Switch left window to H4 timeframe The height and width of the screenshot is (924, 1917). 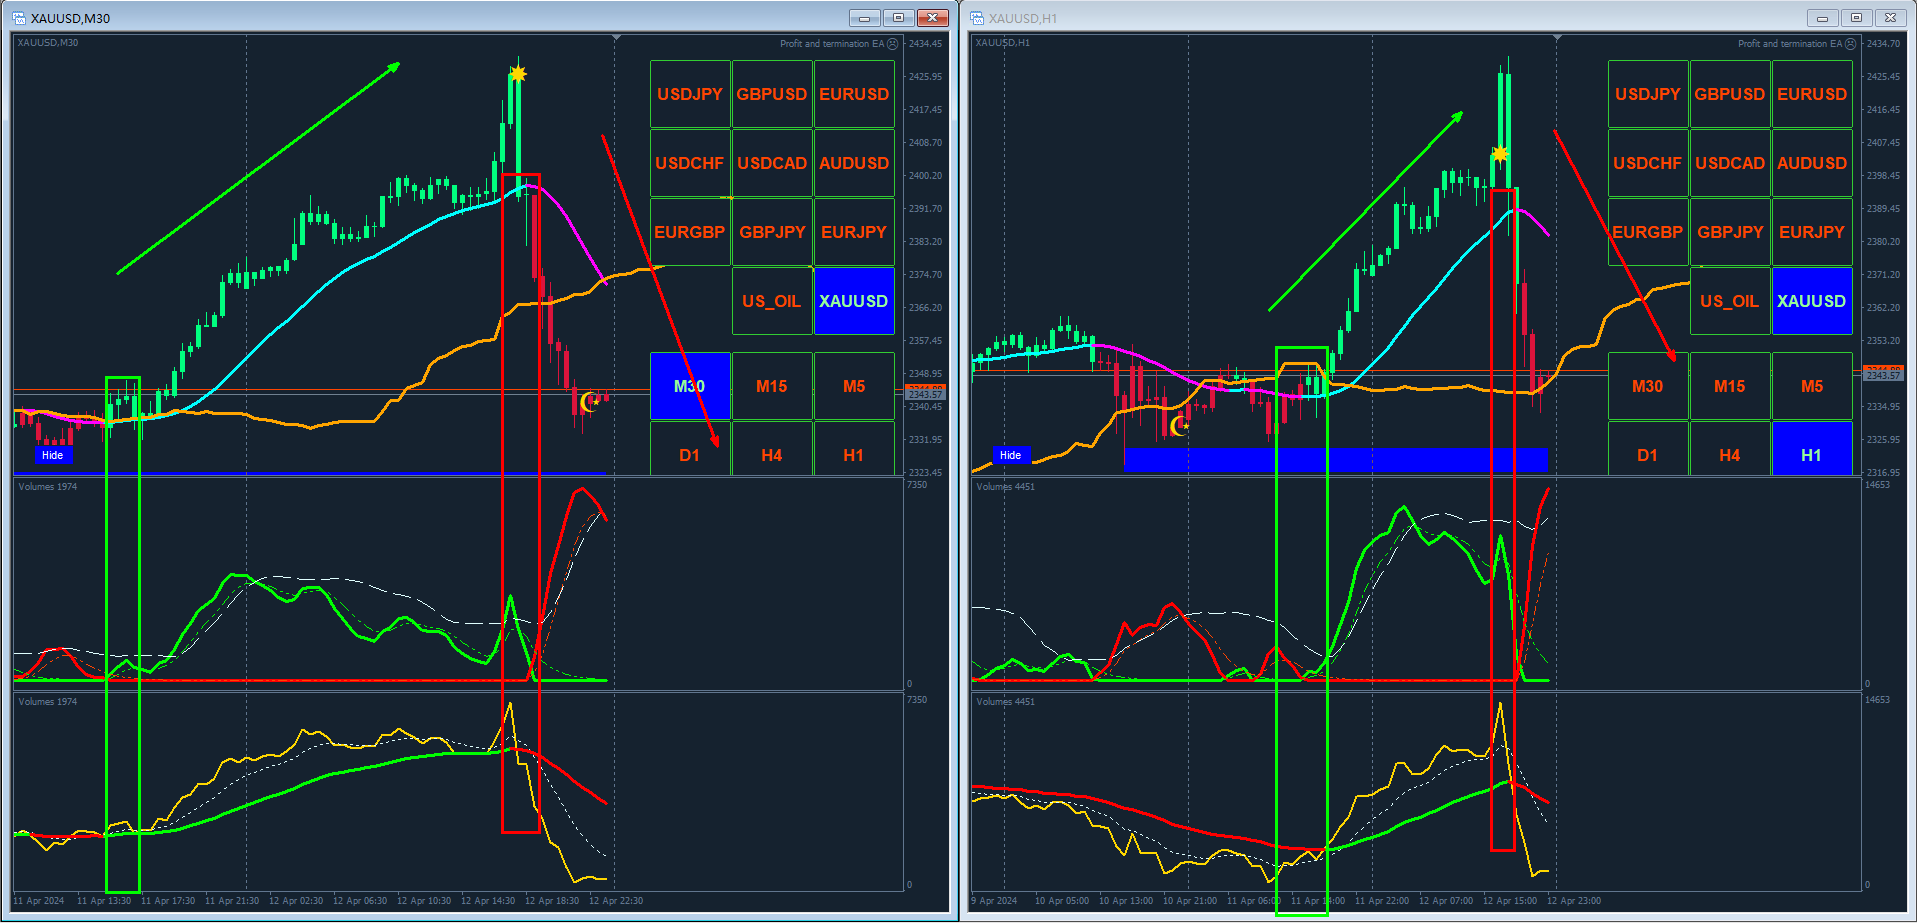click(772, 448)
